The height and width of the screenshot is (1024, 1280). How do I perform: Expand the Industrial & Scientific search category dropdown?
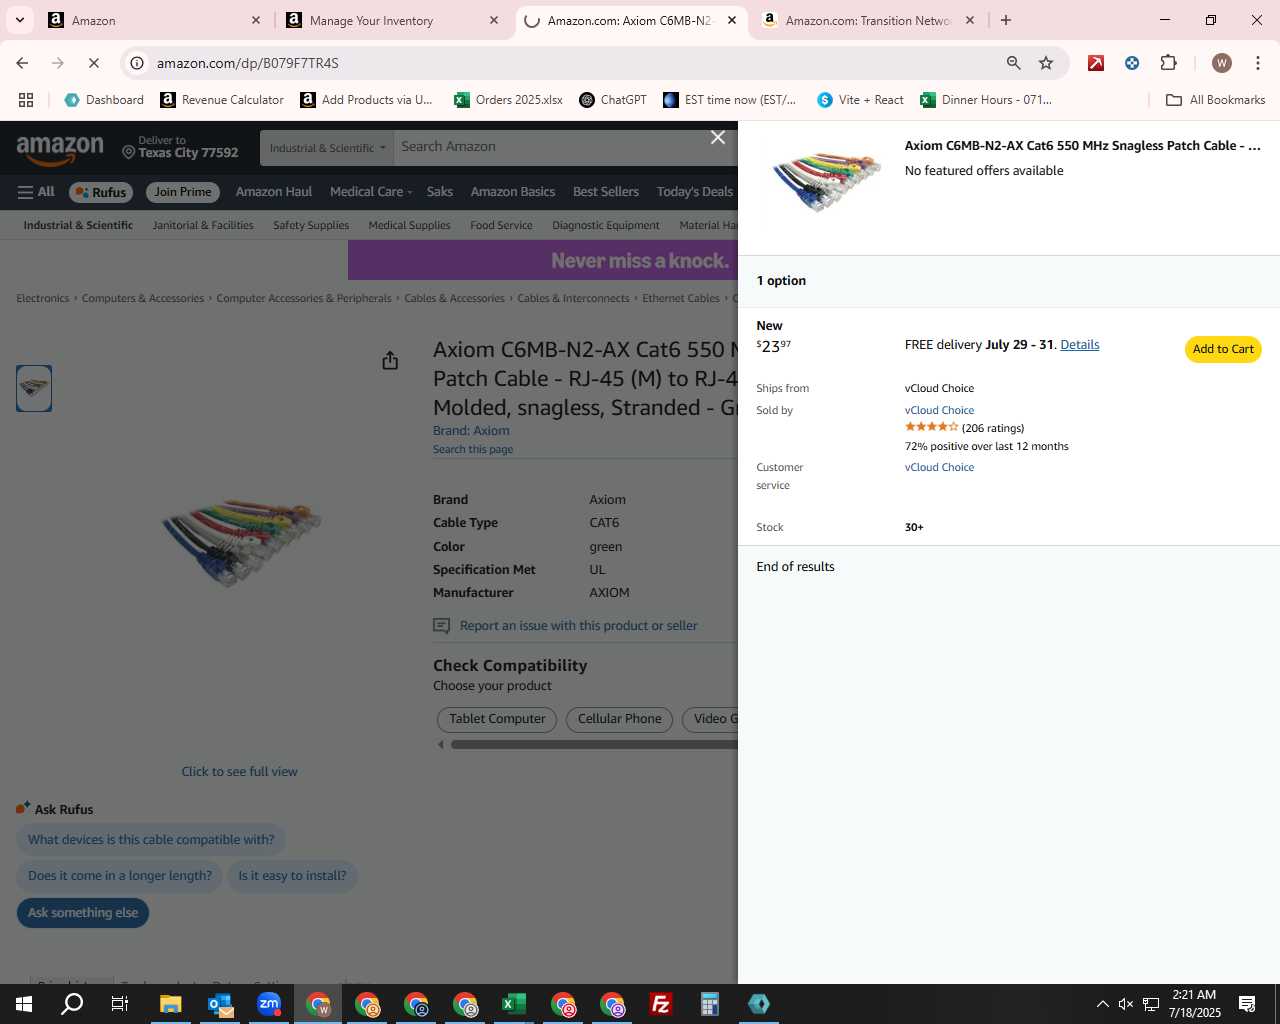click(327, 148)
